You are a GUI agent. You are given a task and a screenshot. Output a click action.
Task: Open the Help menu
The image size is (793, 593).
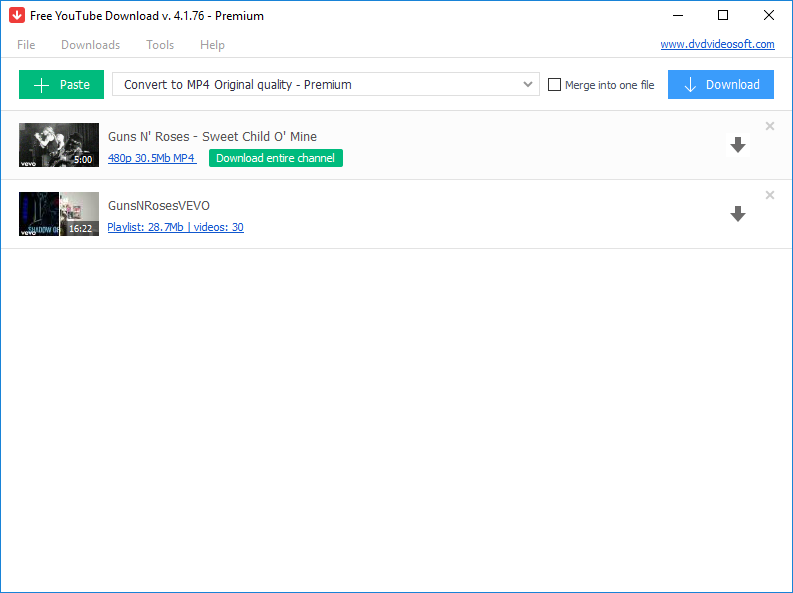(x=212, y=45)
